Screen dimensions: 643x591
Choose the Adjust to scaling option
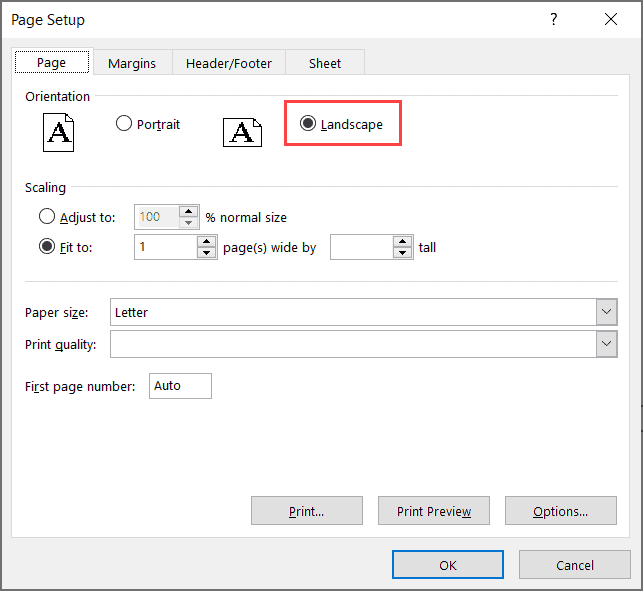click(47, 216)
